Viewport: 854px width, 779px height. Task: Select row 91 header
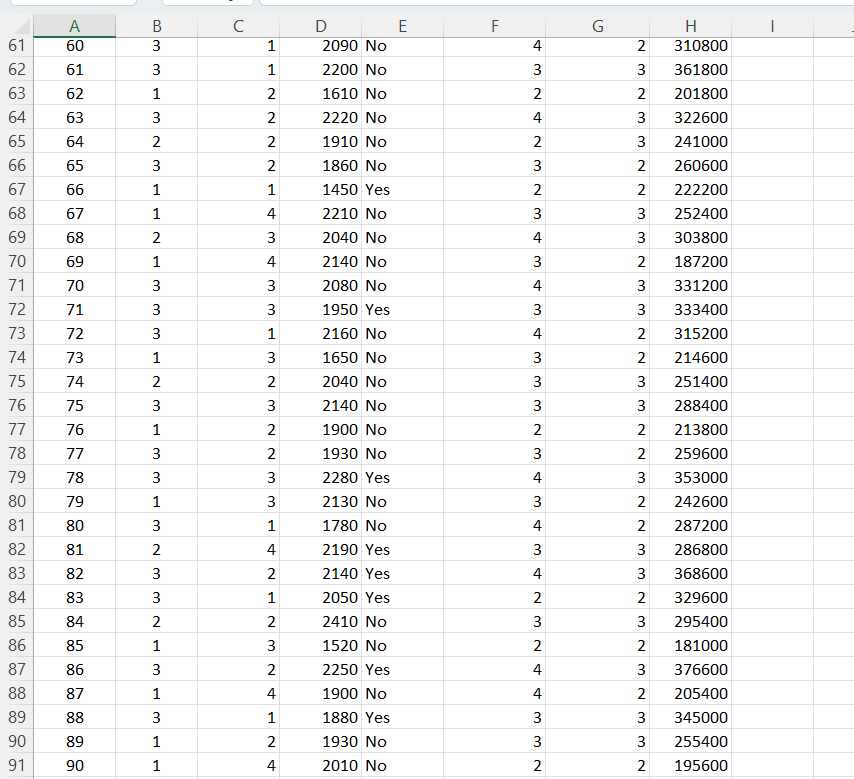tap(16, 766)
